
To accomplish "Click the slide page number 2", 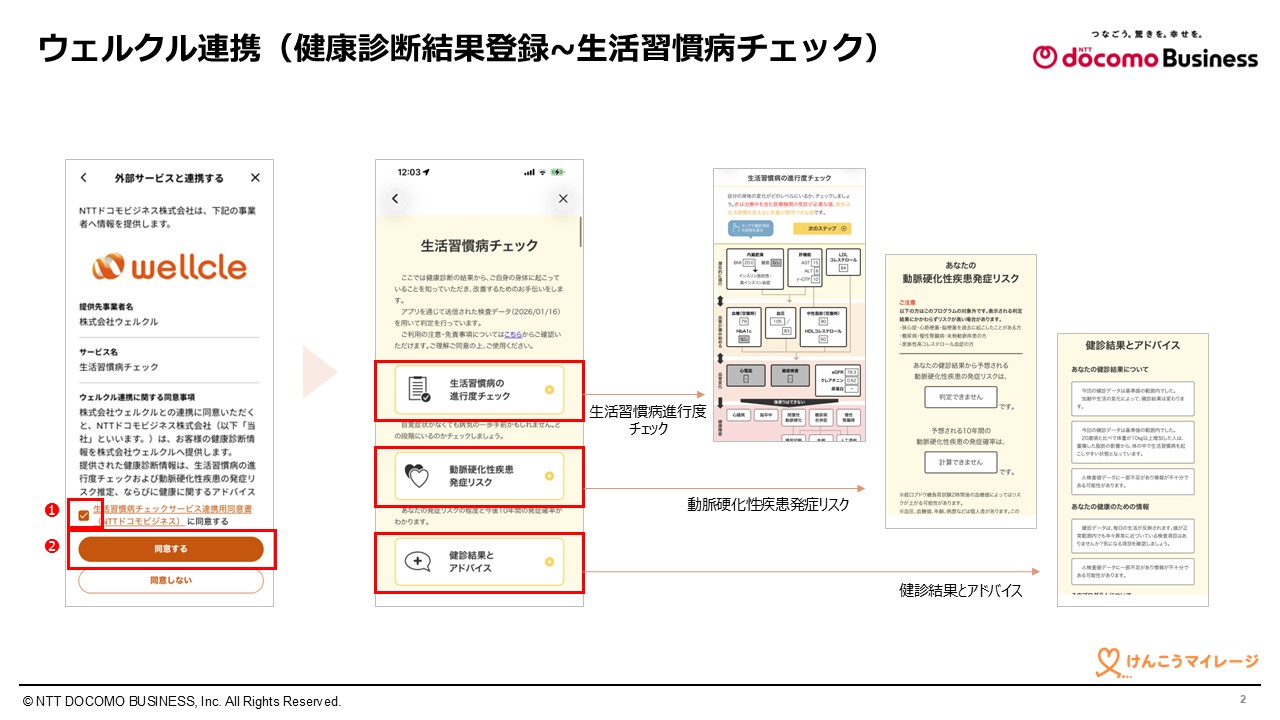I will pos(1243,699).
